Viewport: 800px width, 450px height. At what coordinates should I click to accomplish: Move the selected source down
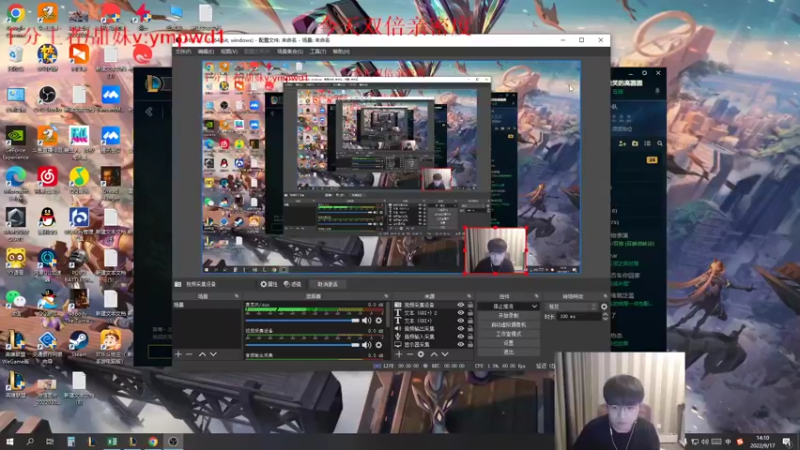click(445, 354)
